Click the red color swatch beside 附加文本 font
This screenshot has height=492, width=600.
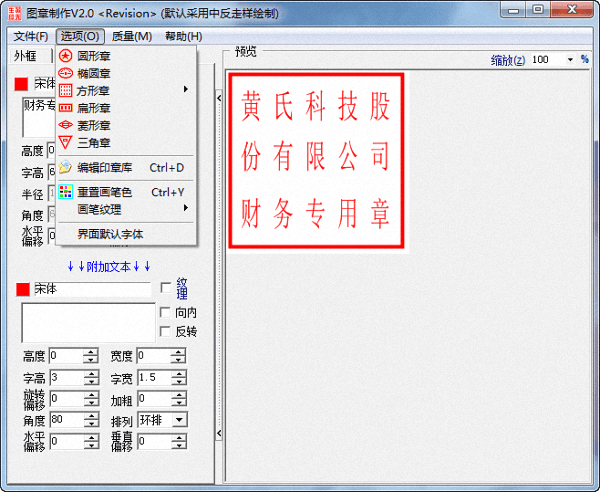pos(23,289)
